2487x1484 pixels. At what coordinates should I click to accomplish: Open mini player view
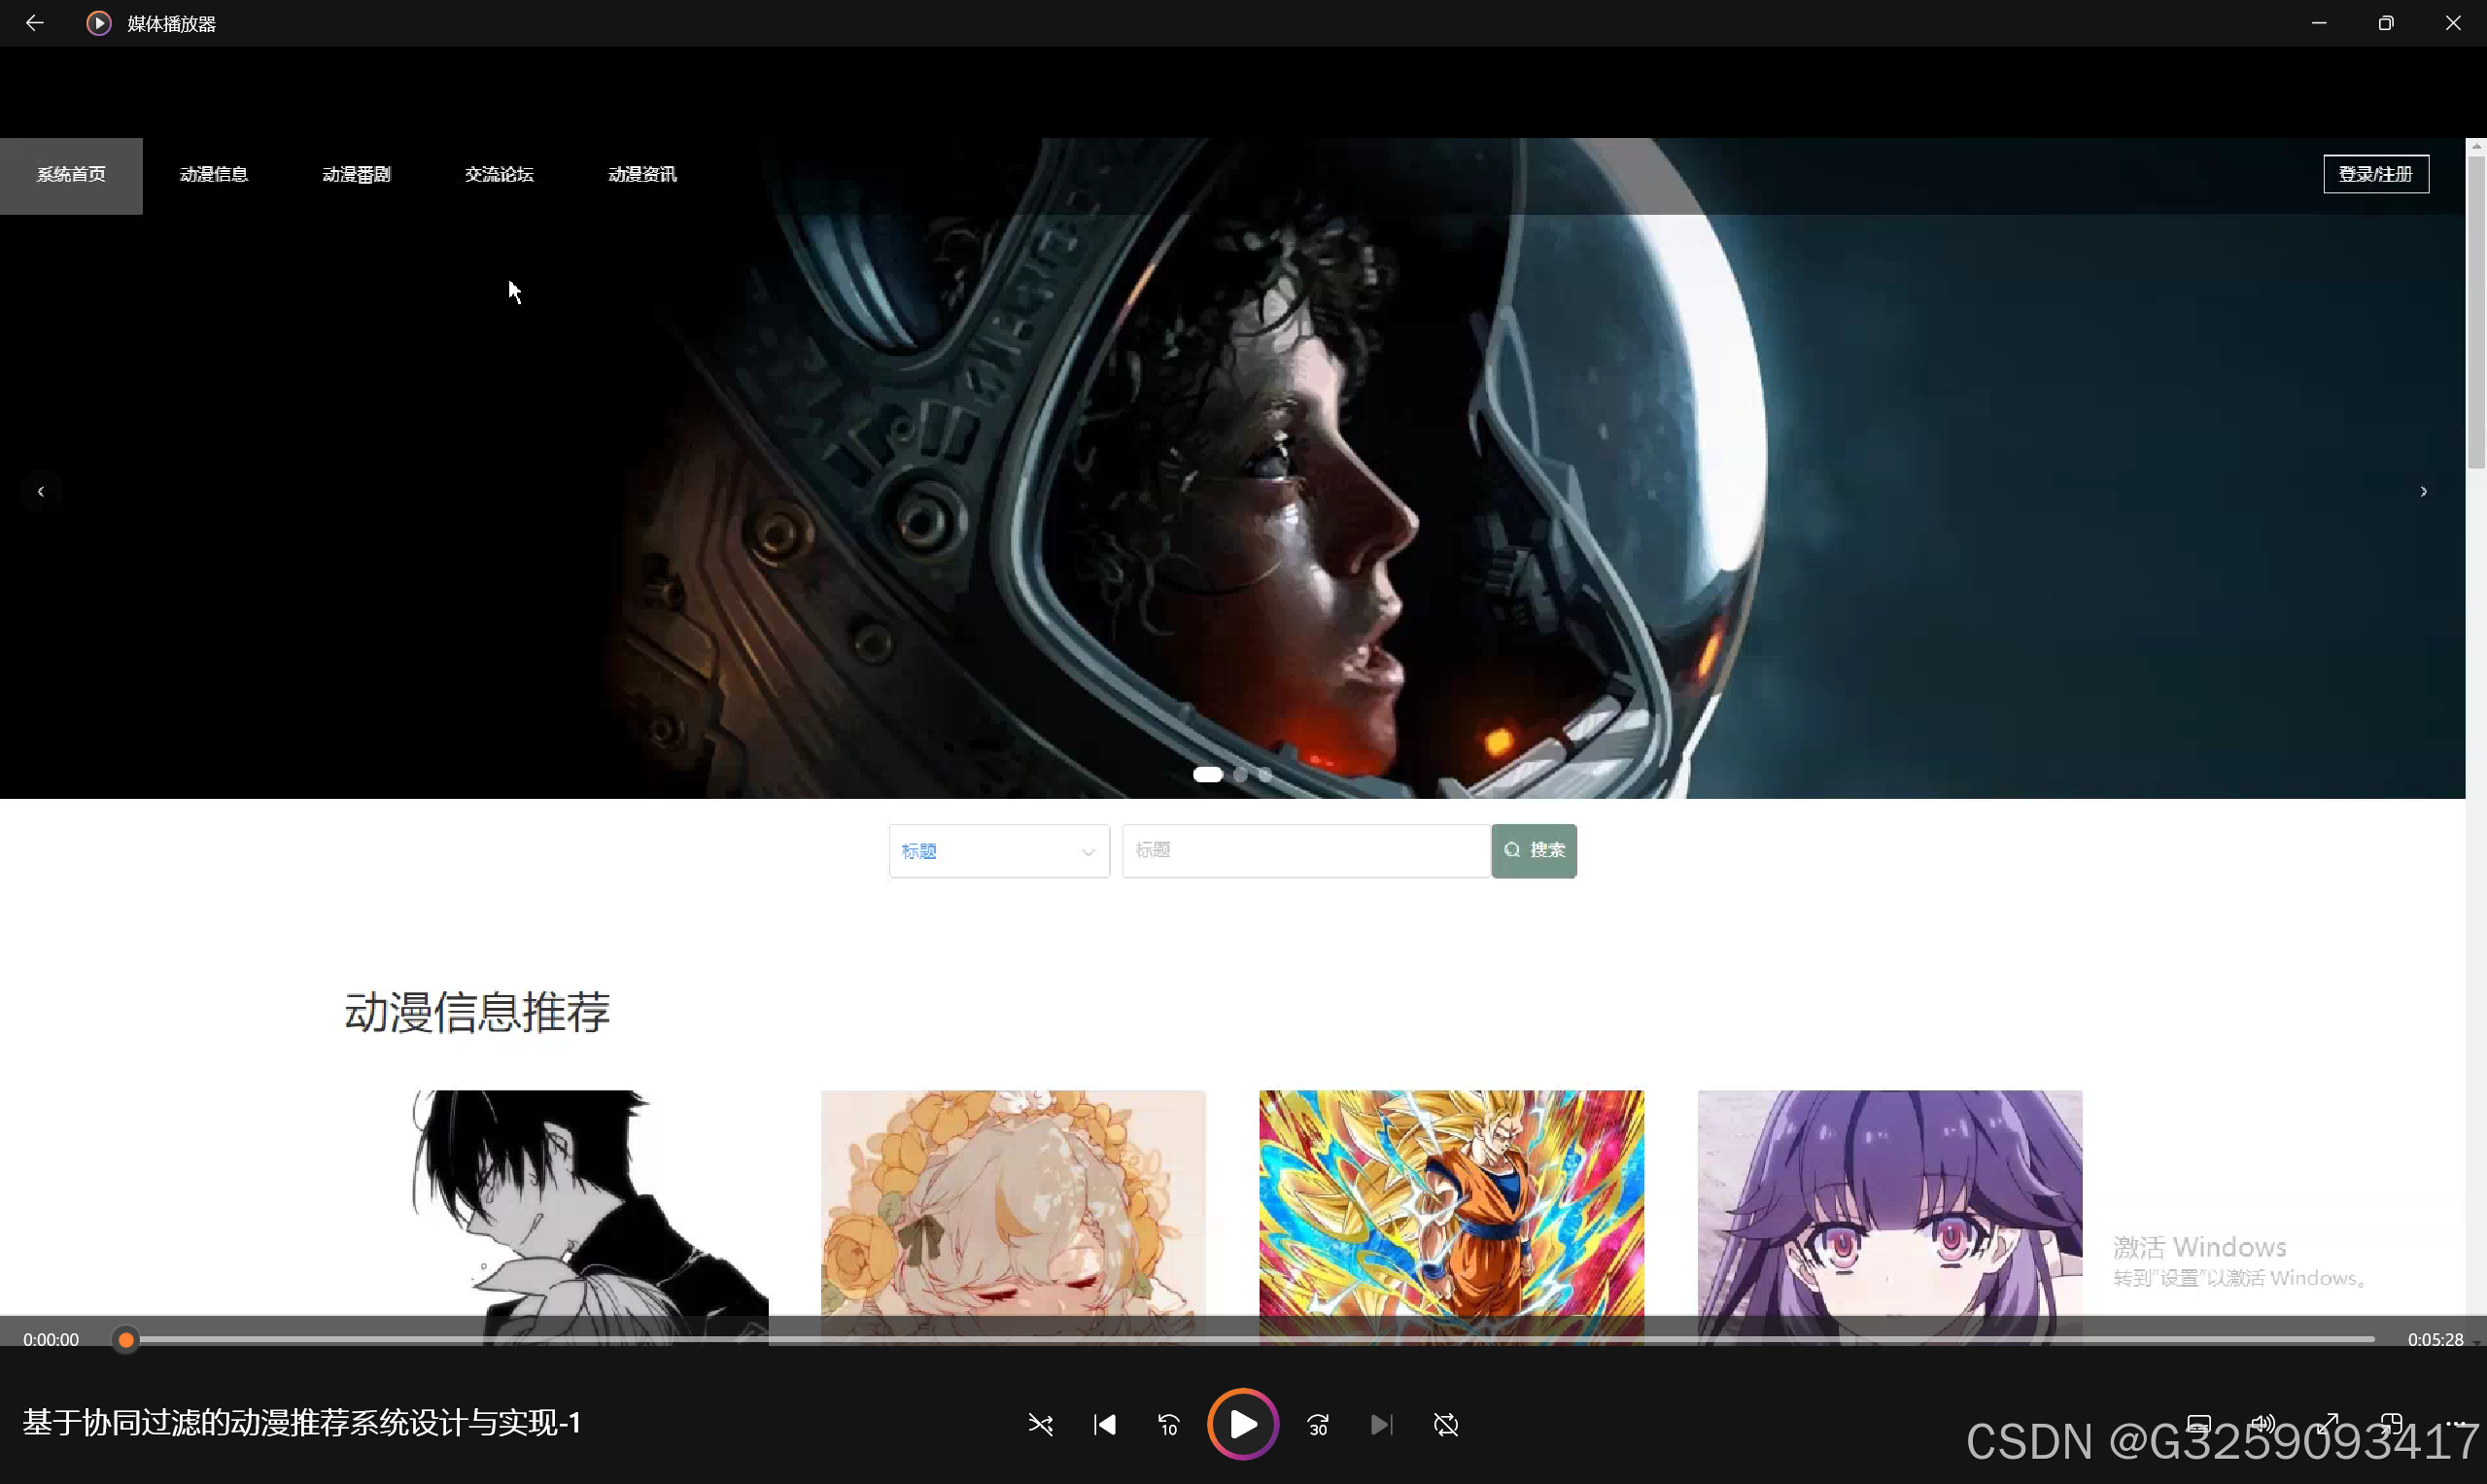(x=2391, y=1424)
